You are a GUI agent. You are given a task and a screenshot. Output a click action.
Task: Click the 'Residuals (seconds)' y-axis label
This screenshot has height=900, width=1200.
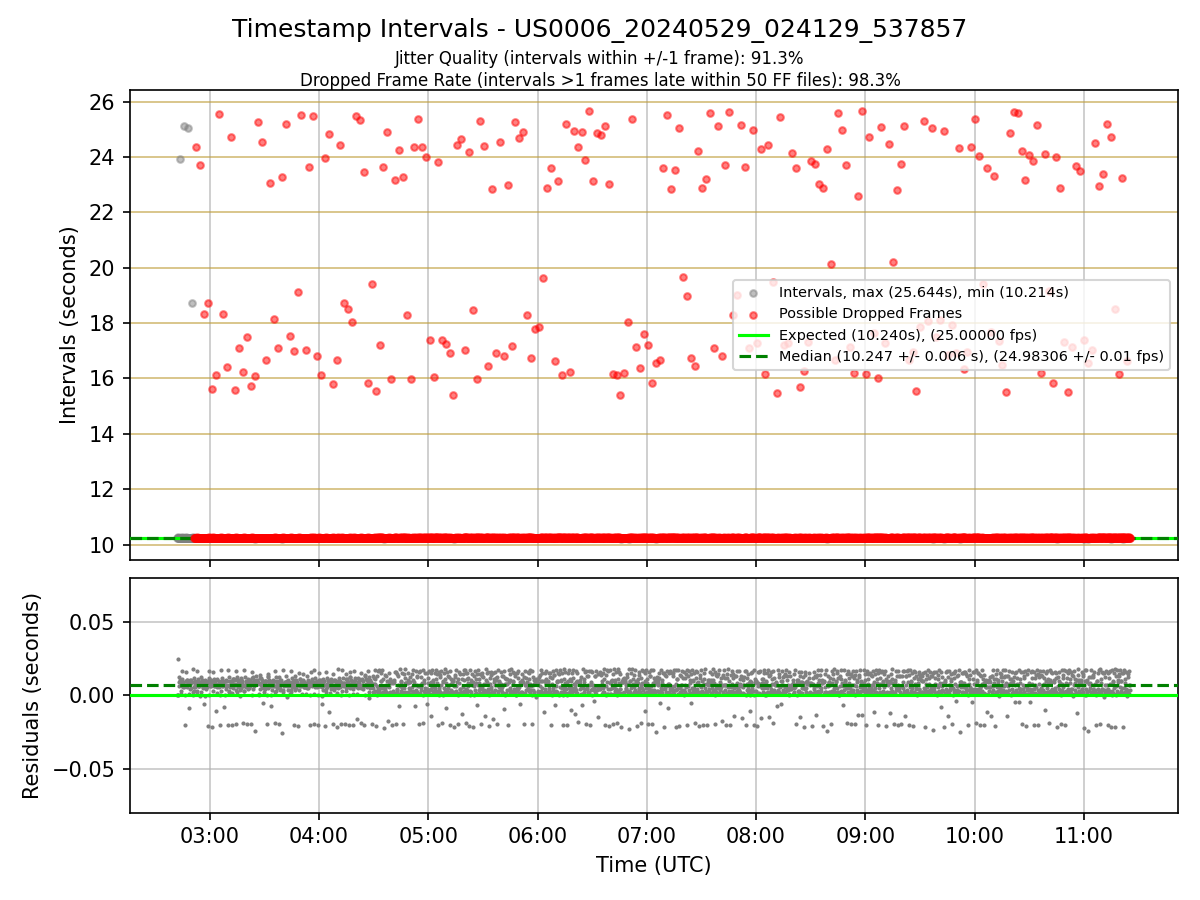32,696
